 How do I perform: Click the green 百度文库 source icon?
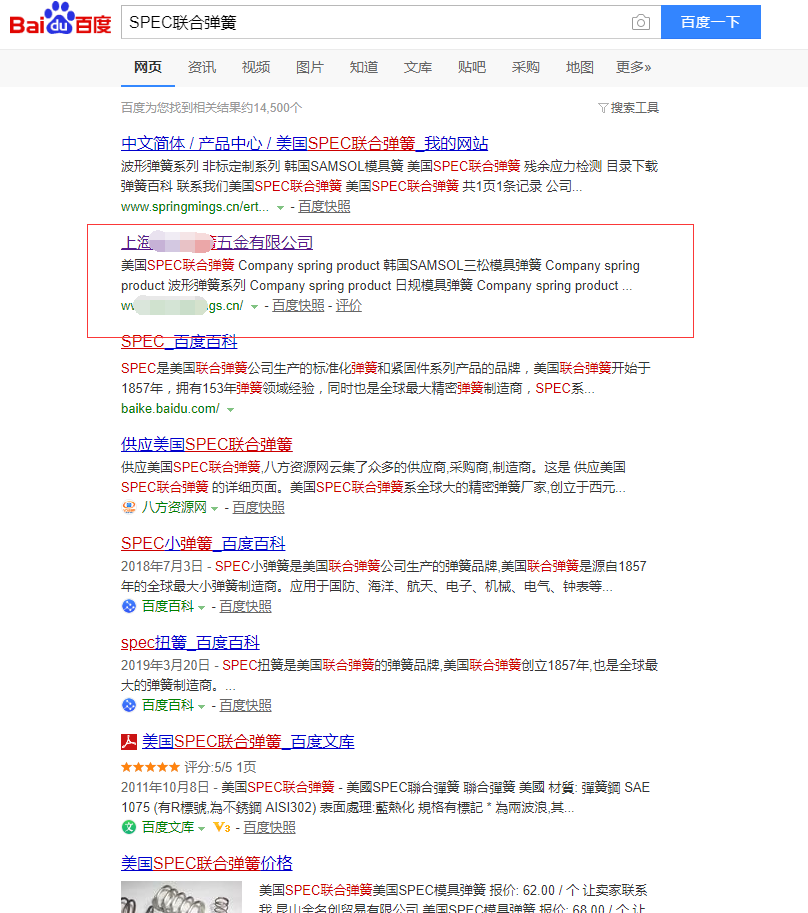[129, 827]
